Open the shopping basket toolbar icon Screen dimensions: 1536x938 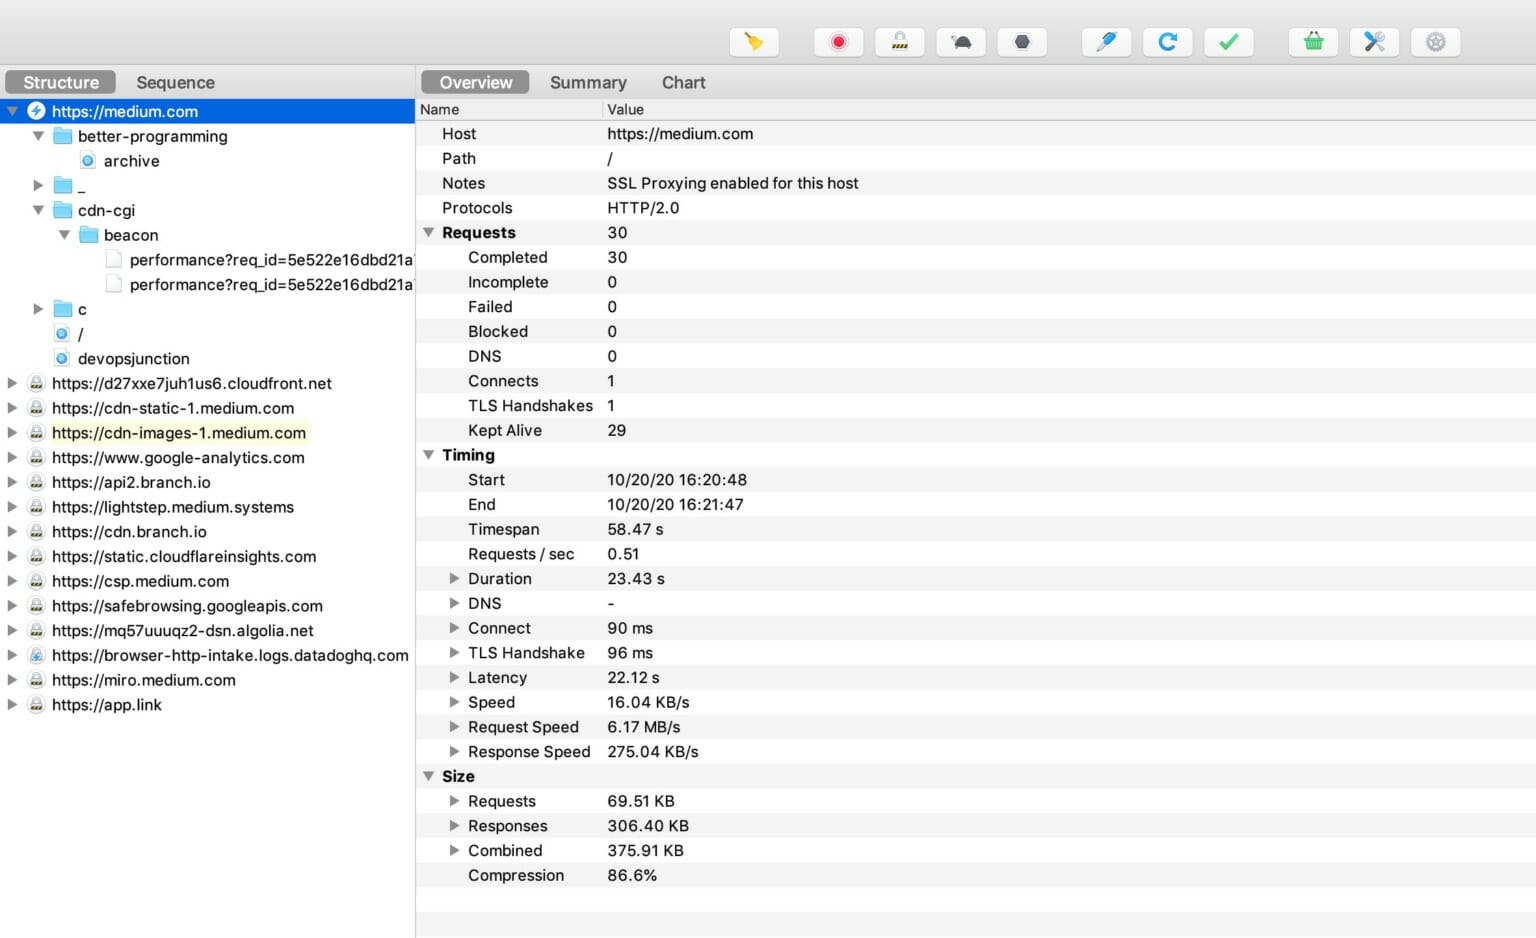1312,42
